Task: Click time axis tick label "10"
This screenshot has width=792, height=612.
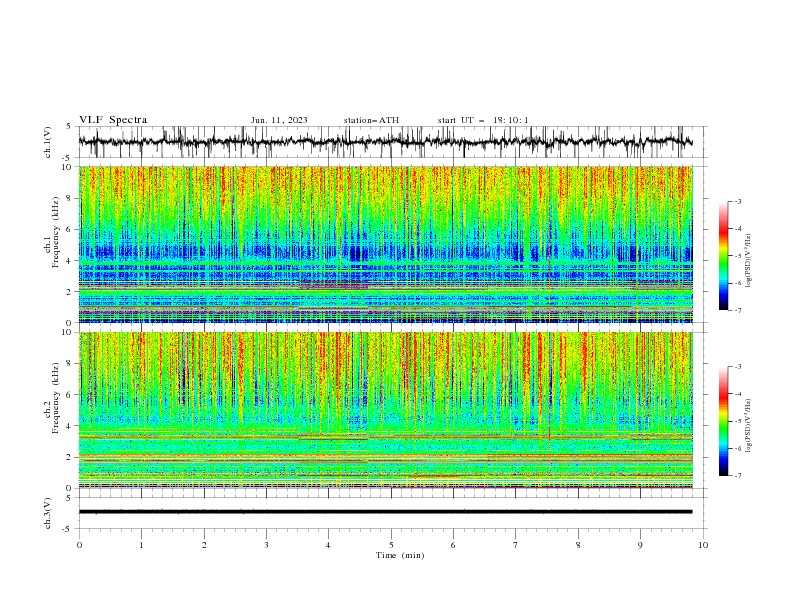Action: tap(703, 545)
